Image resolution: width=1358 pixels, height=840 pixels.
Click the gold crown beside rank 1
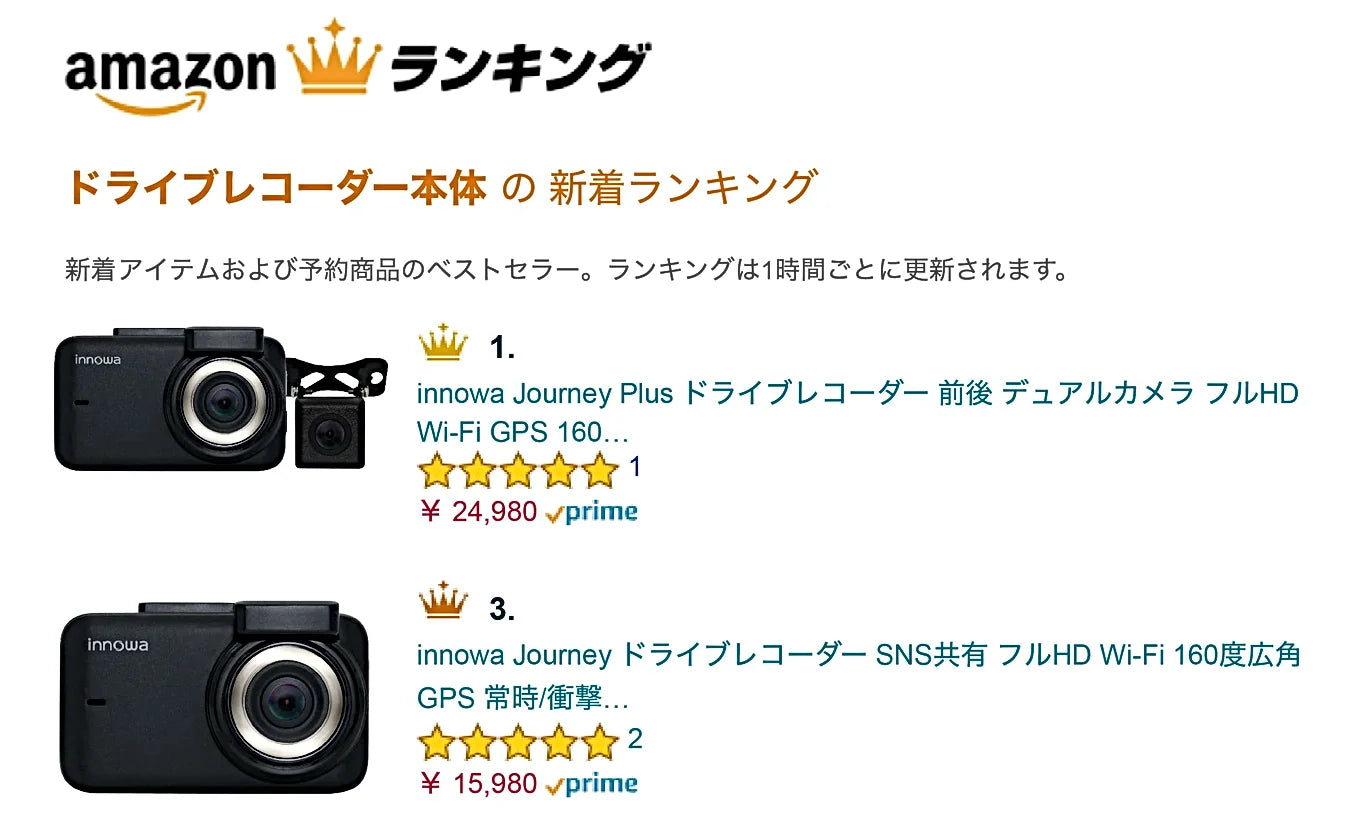[x=443, y=344]
